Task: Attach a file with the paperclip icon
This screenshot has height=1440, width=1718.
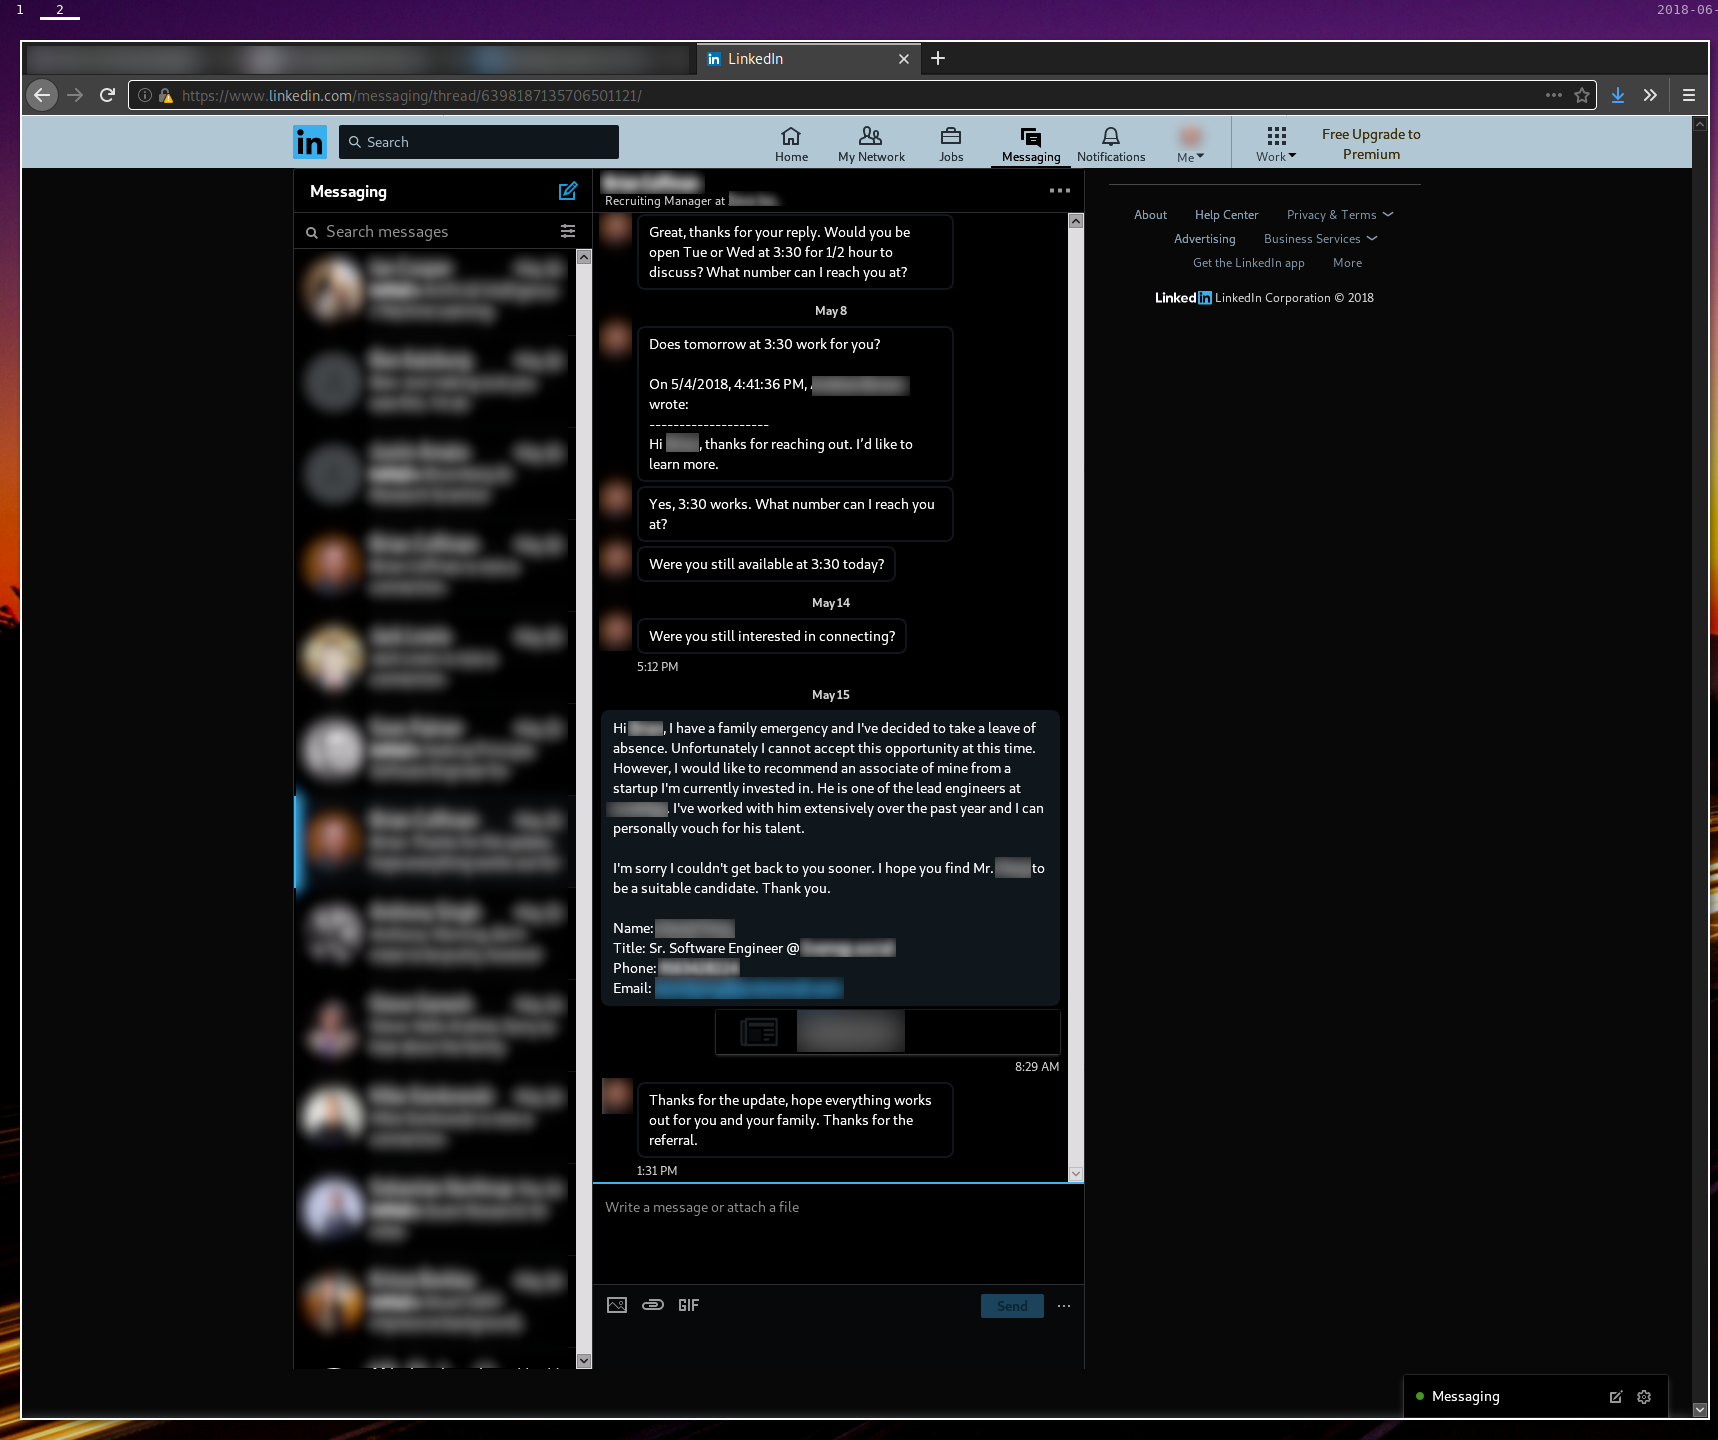Action: [x=653, y=1305]
